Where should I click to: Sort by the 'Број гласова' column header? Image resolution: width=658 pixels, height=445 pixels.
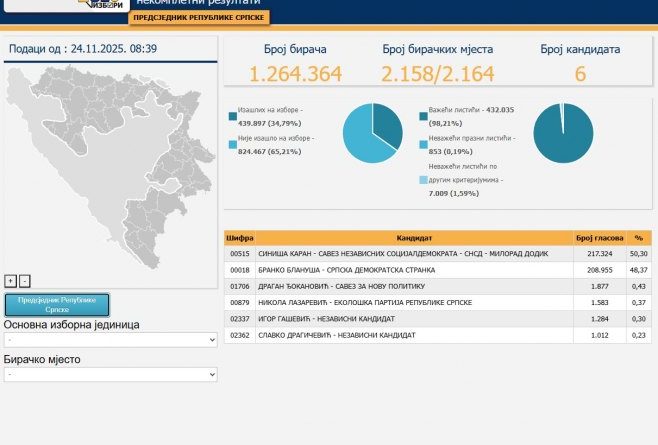click(597, 238)
